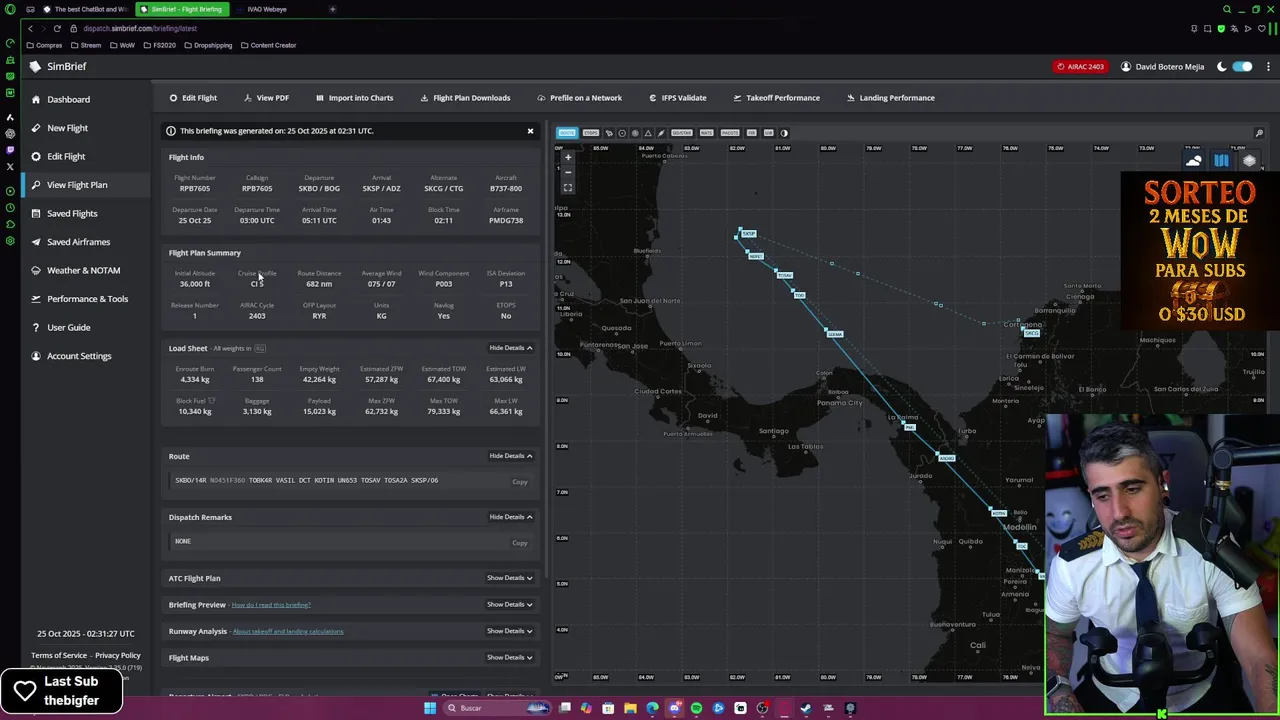Viewport: 1280px width, 720px height.
Task: Toggle SIG/STAR map layer
Action: 682,133
